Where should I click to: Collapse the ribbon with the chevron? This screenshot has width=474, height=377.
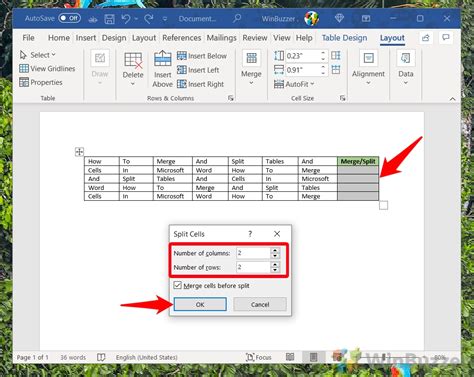[x=452, y=99]
